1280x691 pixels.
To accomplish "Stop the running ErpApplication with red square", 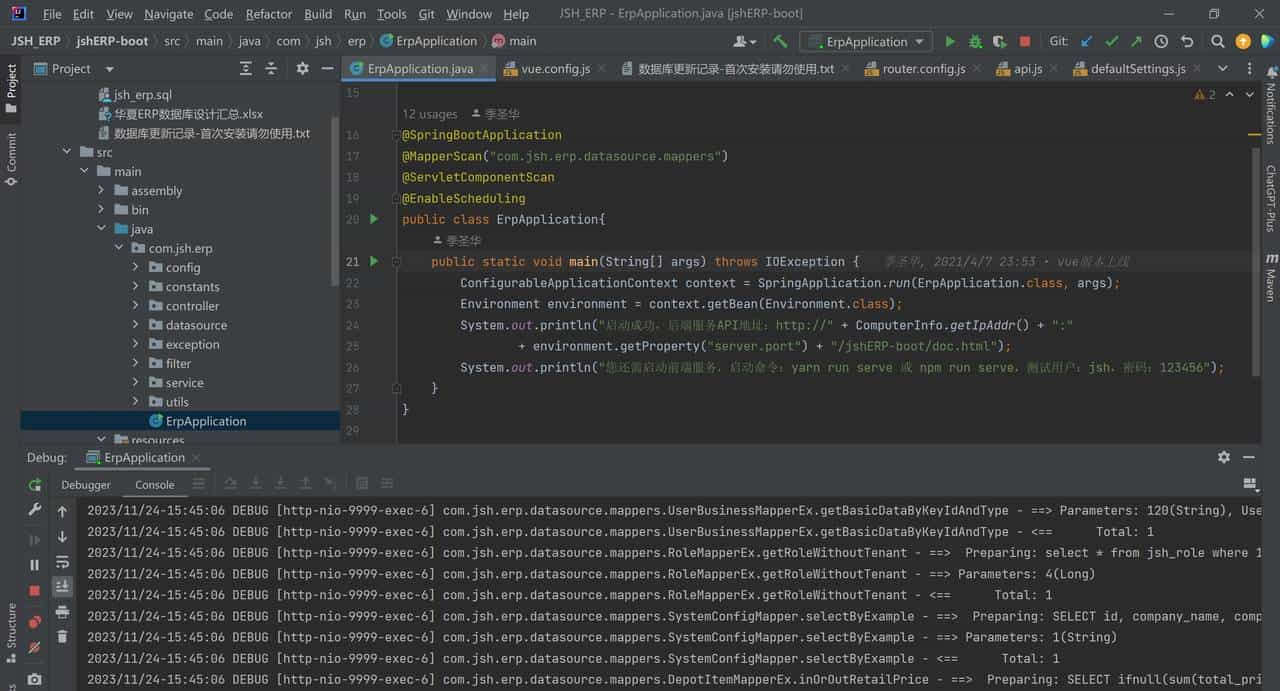I will click(1024, 42).
